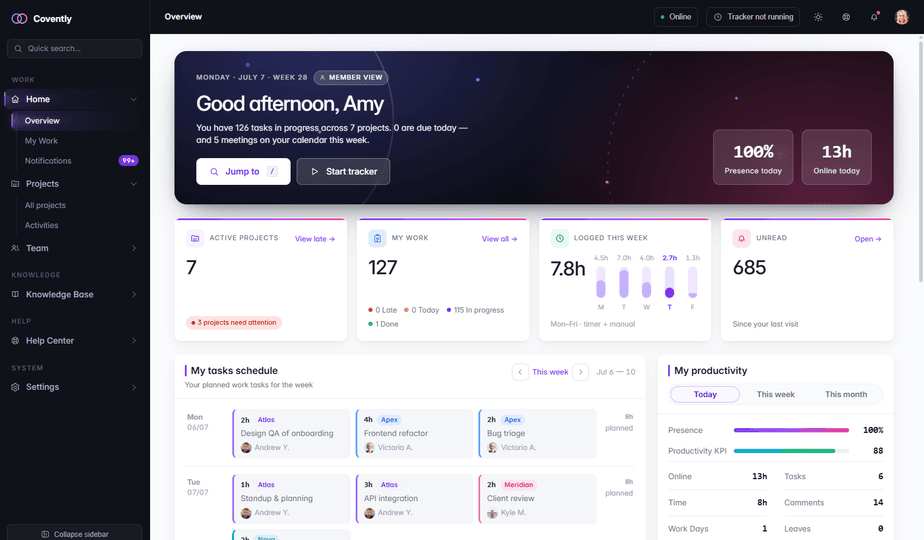Click the Monday bar in logged hours chart
This screenshot has height=540, width=924.
point(600,282)
